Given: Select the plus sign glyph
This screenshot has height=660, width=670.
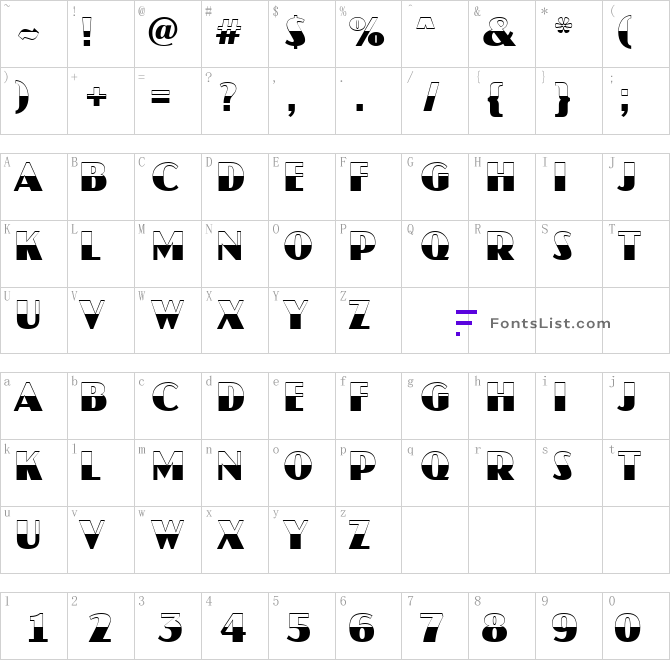Looking at the screenshot, I should tap(96, 97).
